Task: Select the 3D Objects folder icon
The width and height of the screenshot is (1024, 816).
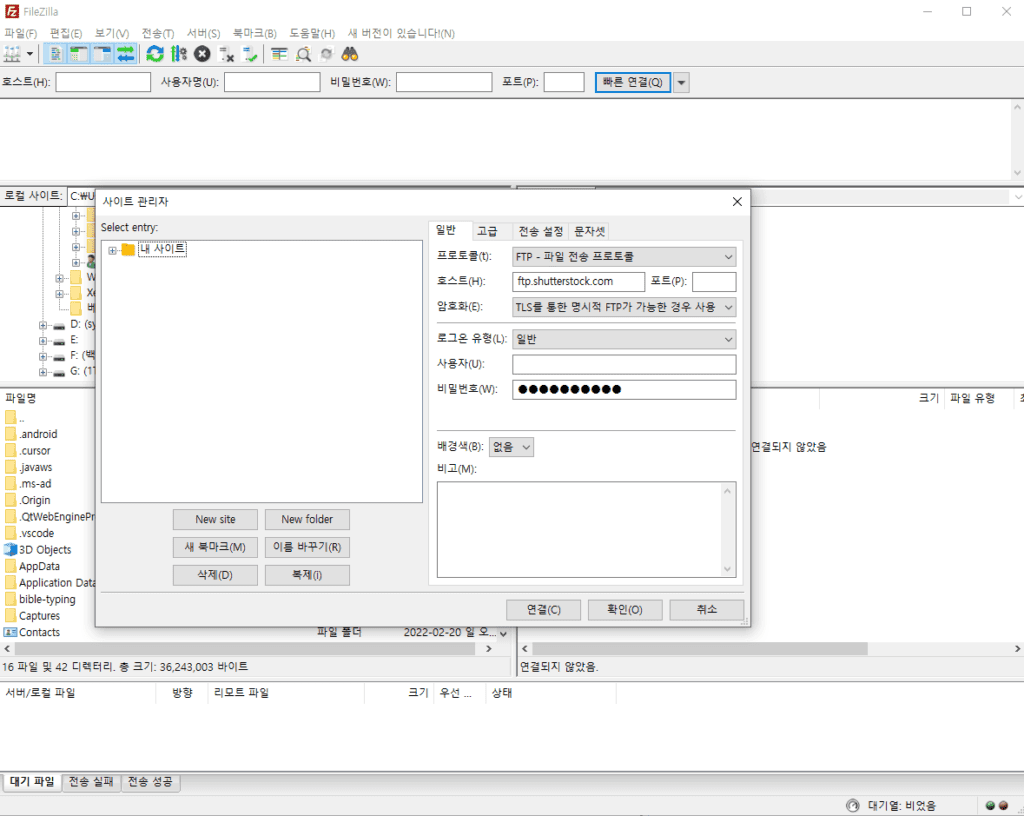Action: click(x=10, y=550)
